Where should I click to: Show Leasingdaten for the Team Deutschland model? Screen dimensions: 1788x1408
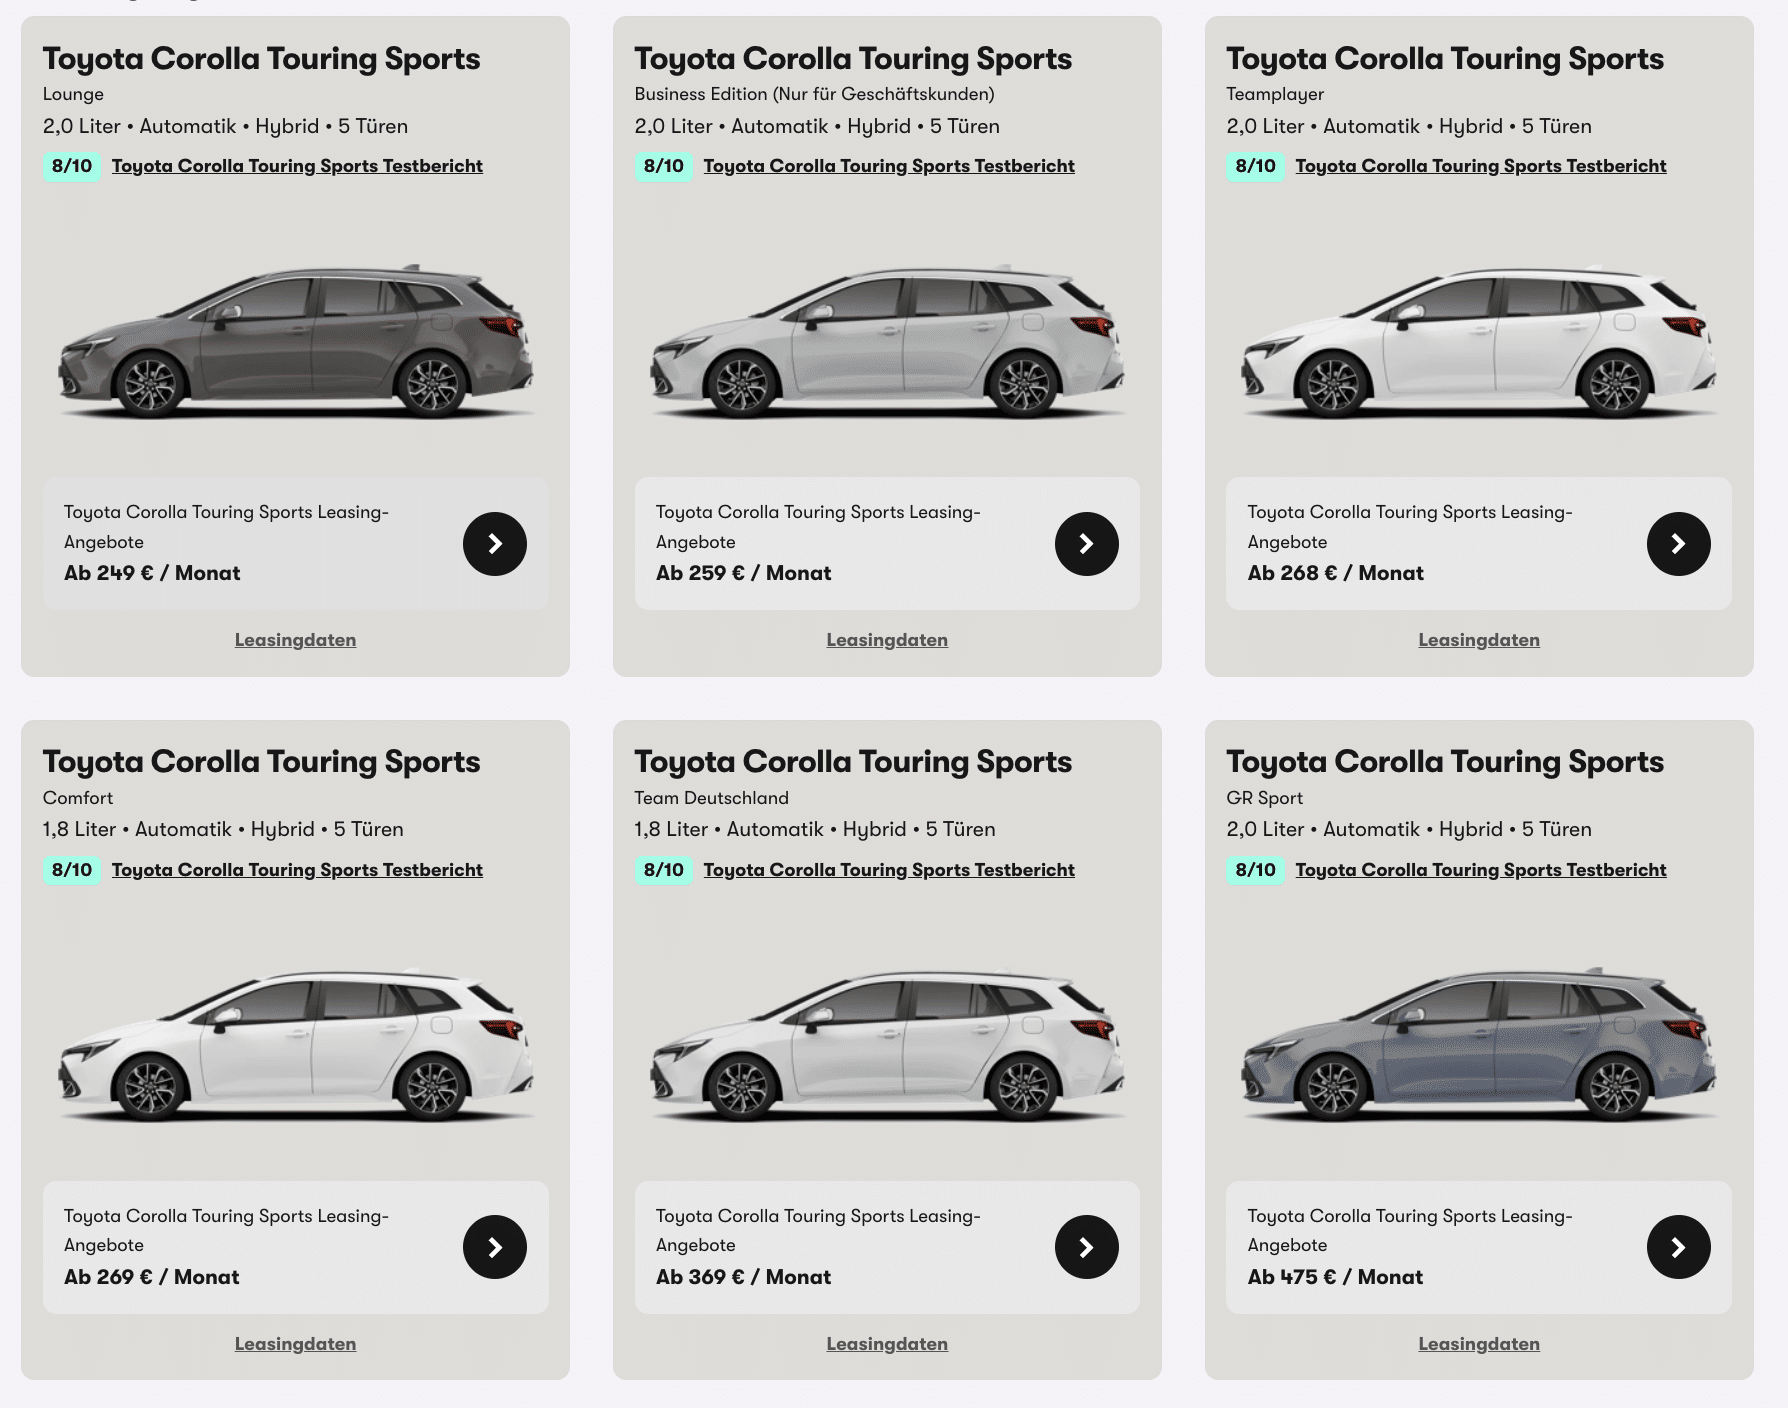click(887, 1344)
